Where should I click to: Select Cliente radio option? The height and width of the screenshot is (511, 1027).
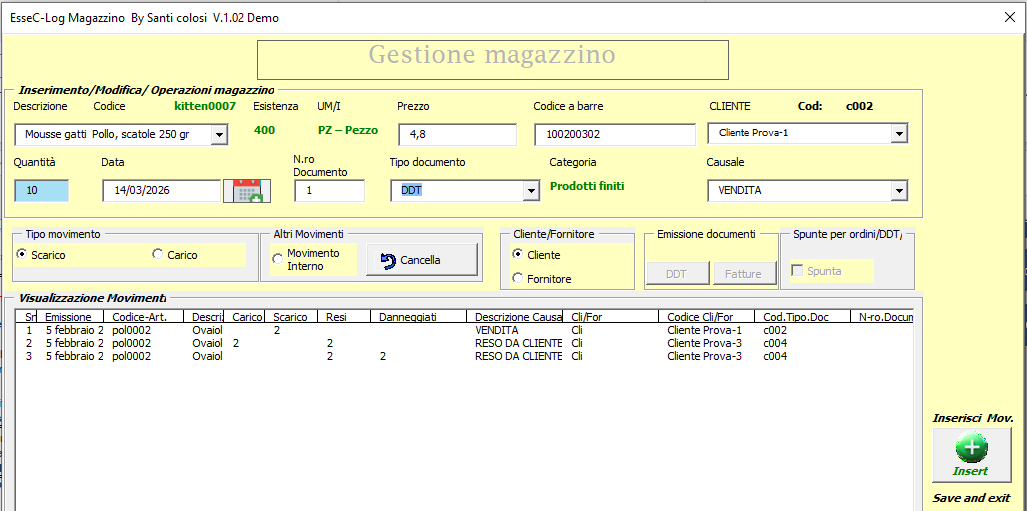(x=517, y=255)
